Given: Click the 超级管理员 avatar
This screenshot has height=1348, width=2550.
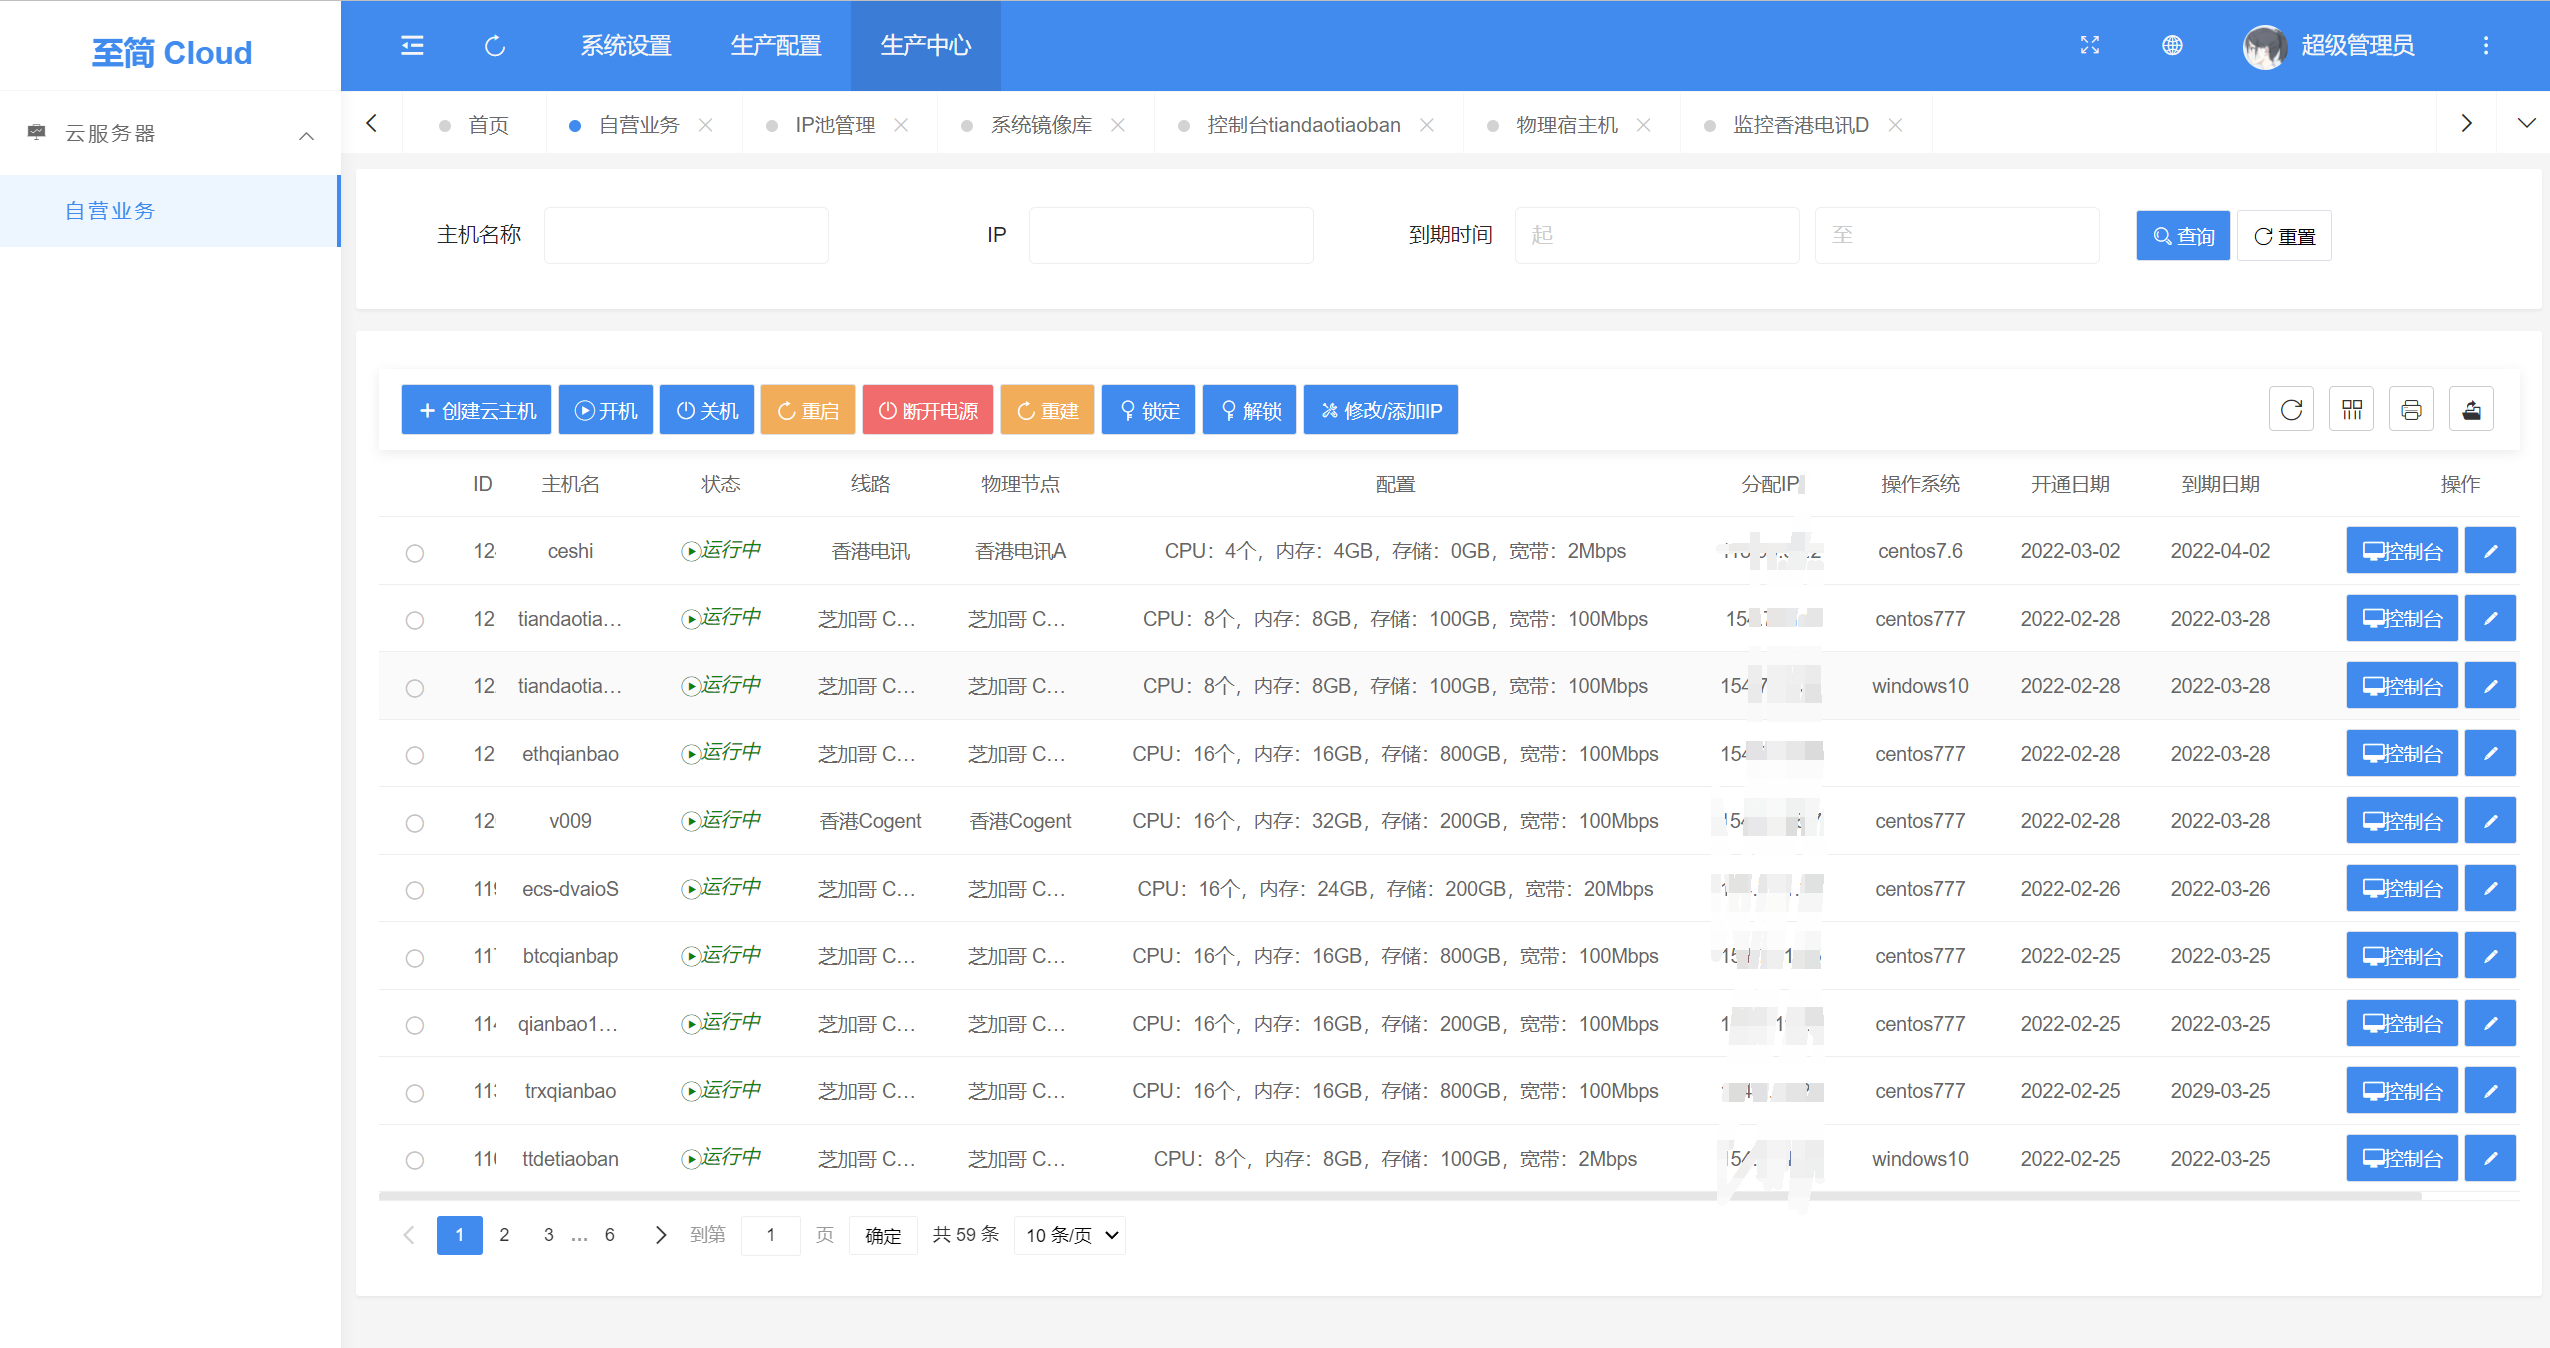Looking at the screenshot, I should pos(2265,46).
